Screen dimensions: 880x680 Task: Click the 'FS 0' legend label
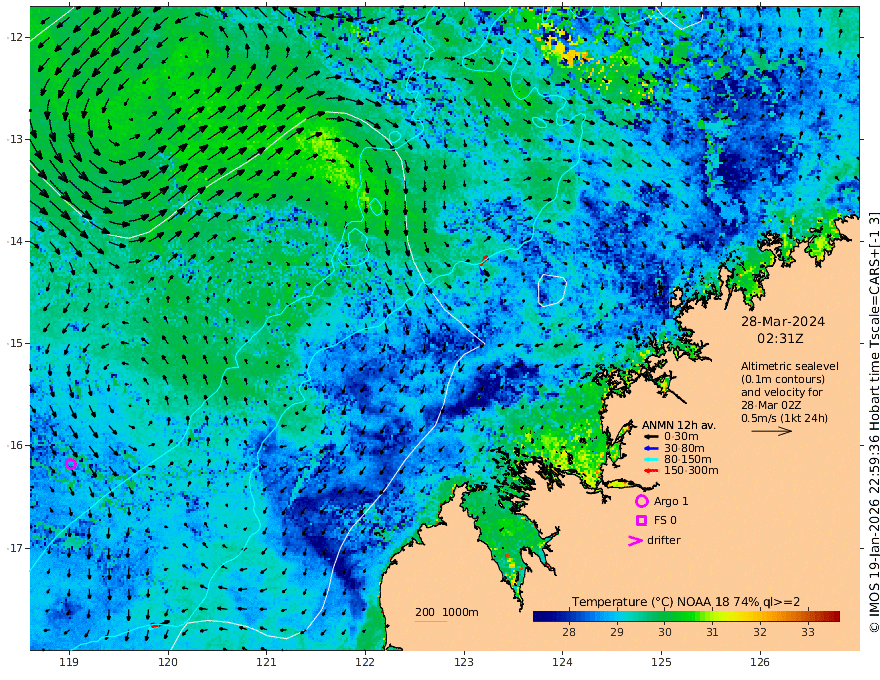(665, 521)
